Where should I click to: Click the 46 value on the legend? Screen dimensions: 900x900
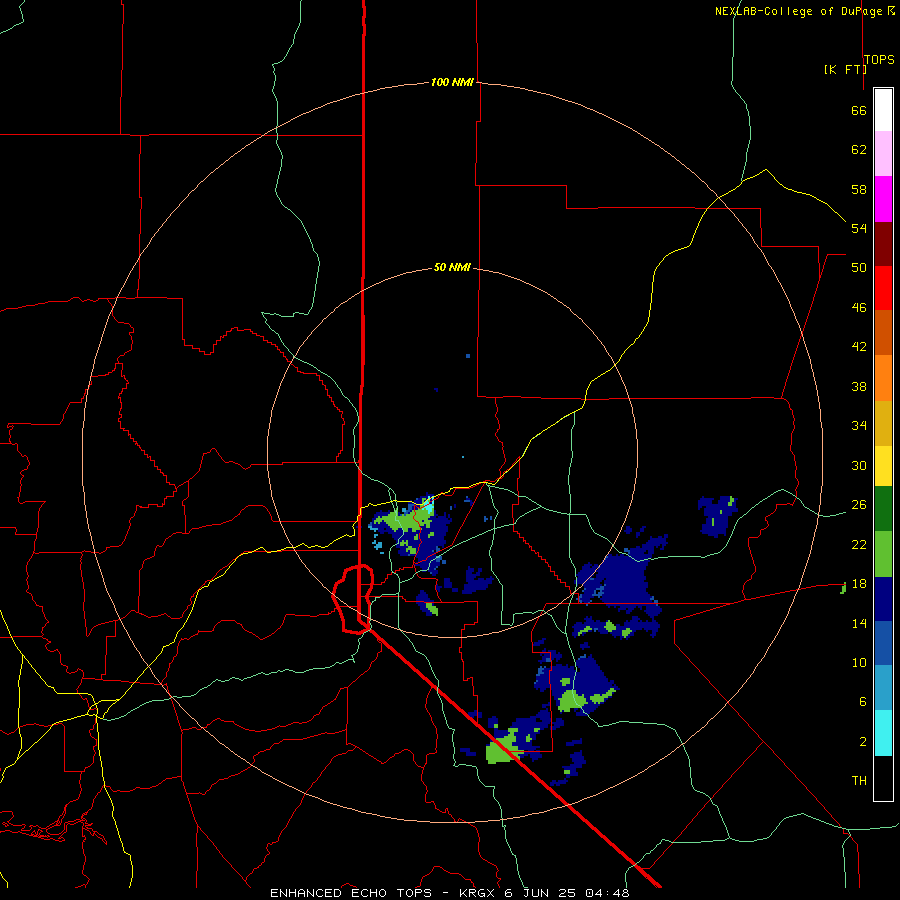[x=859, y=308]
